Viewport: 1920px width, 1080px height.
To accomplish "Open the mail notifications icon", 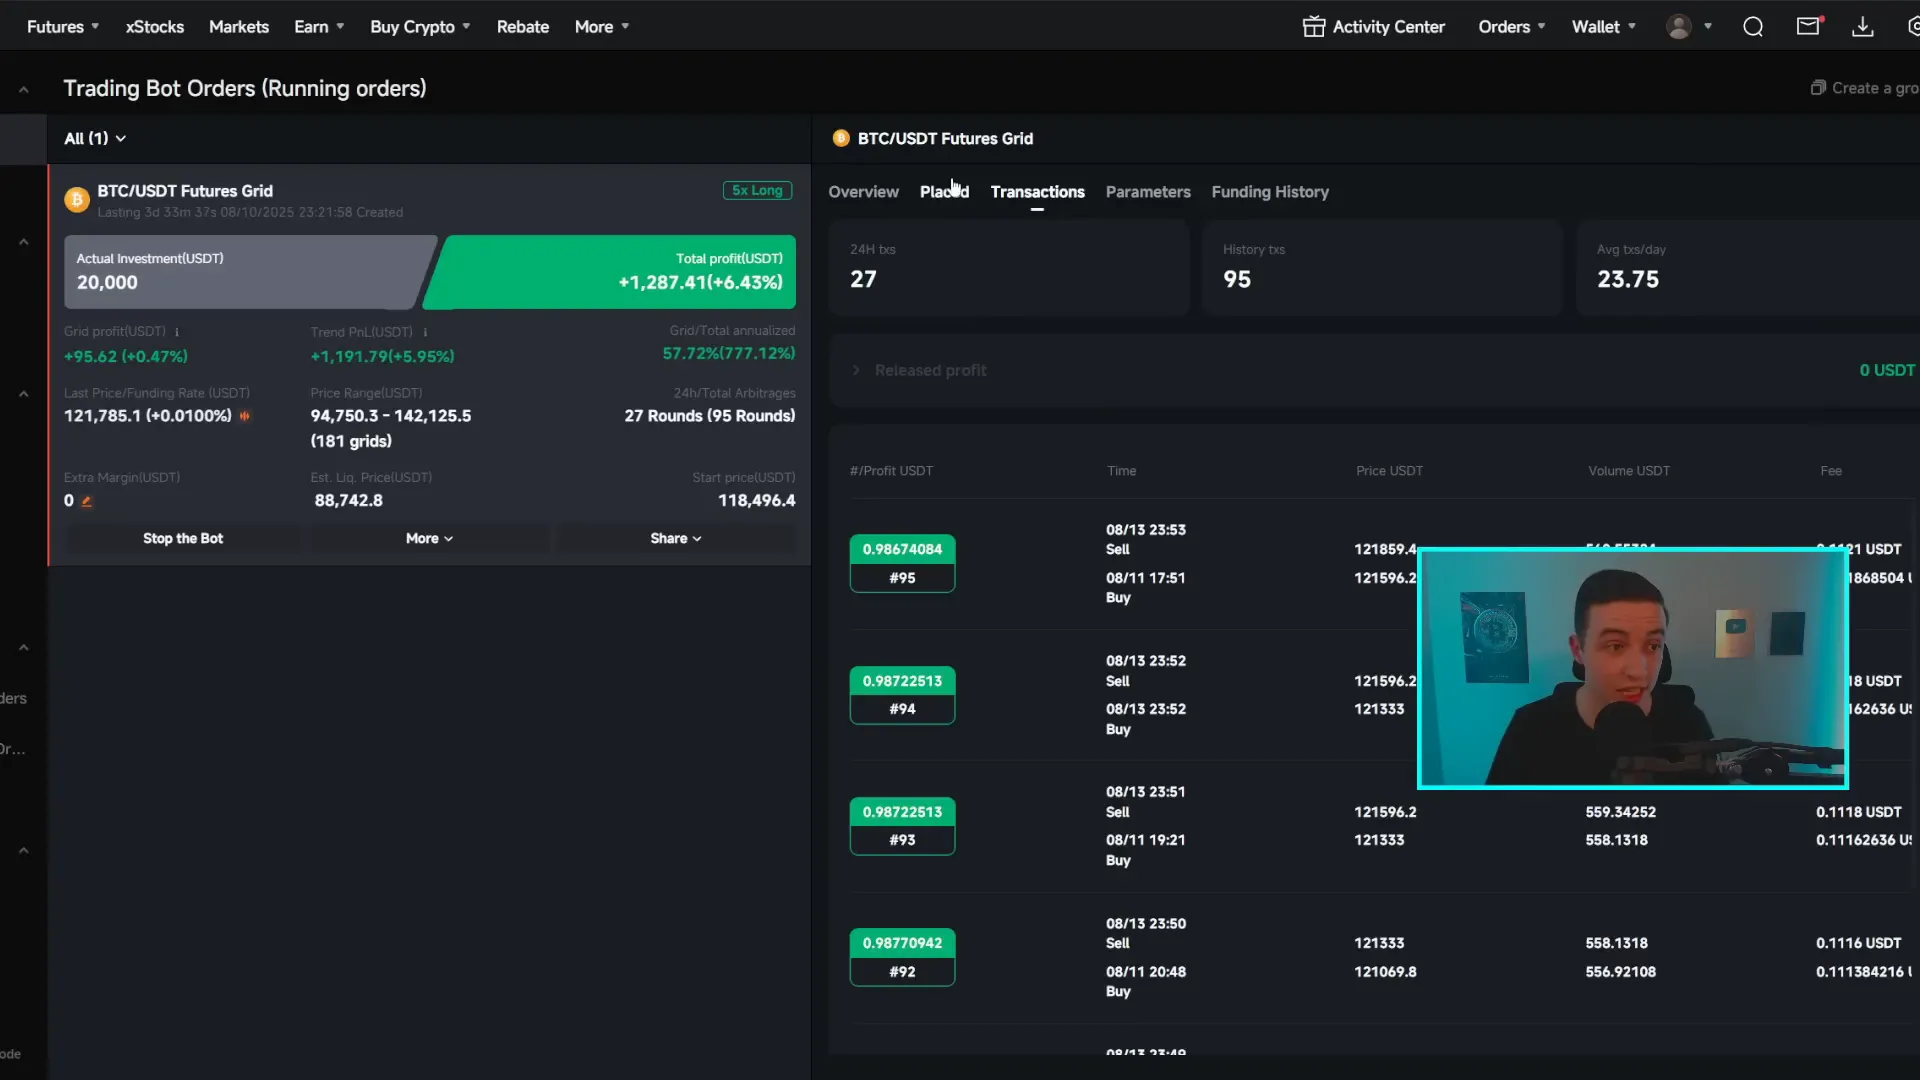I will (1809, 26).
